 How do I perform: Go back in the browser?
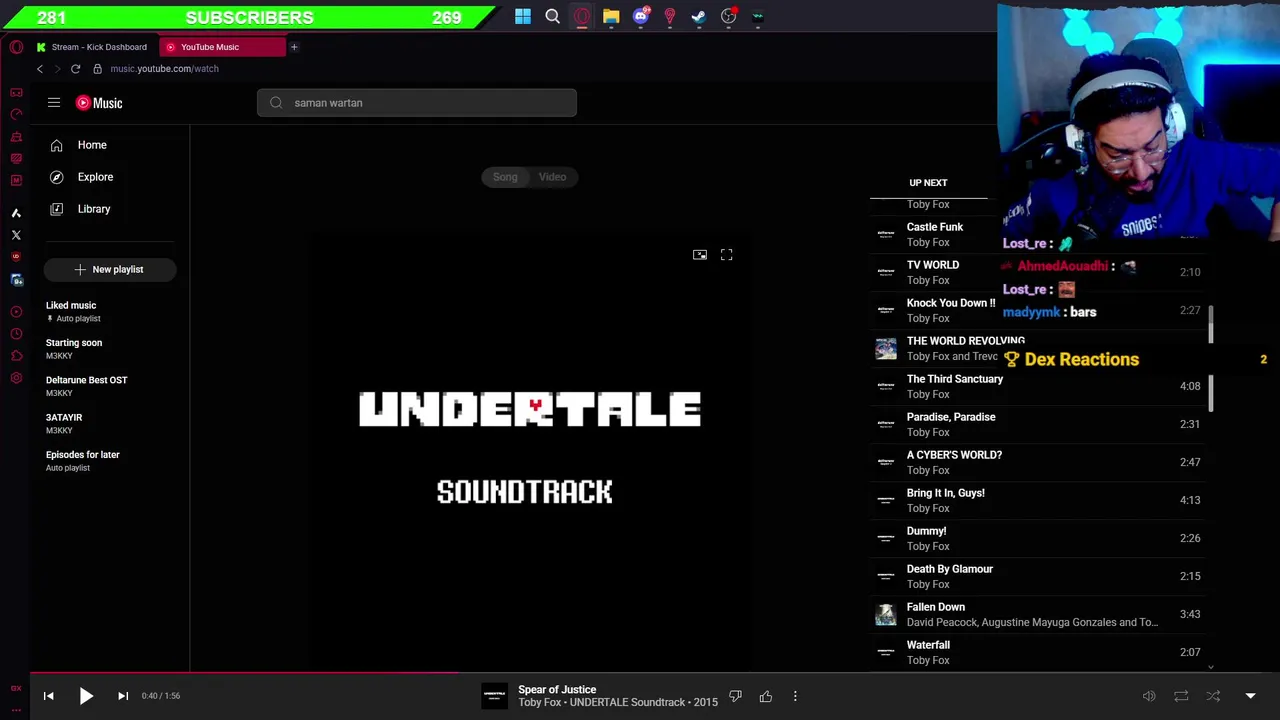(x=40, y=69)
